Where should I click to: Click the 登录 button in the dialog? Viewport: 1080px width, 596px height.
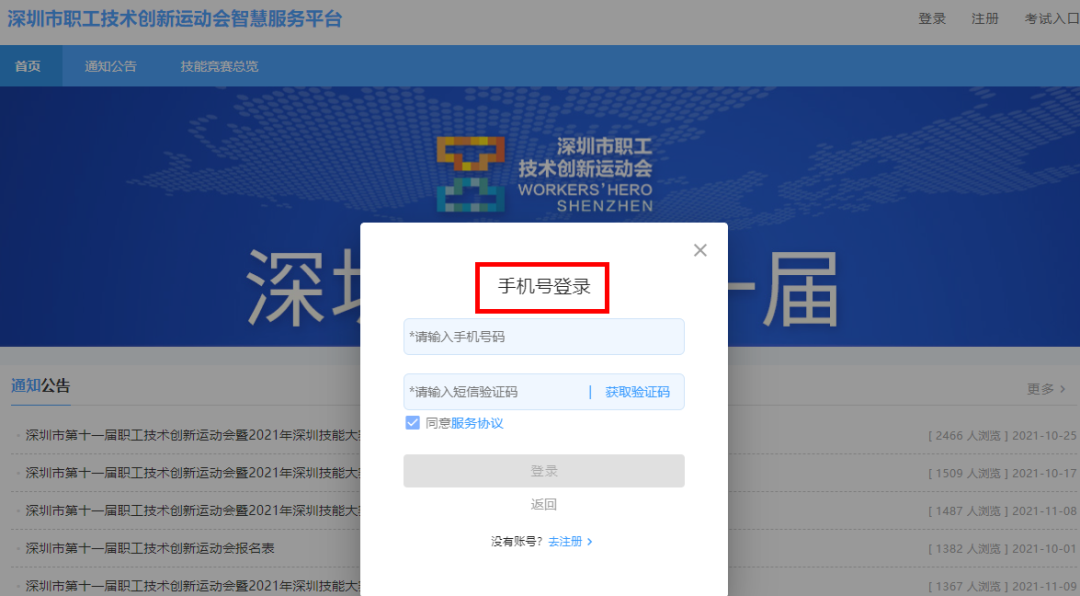[x=543, y=471]
